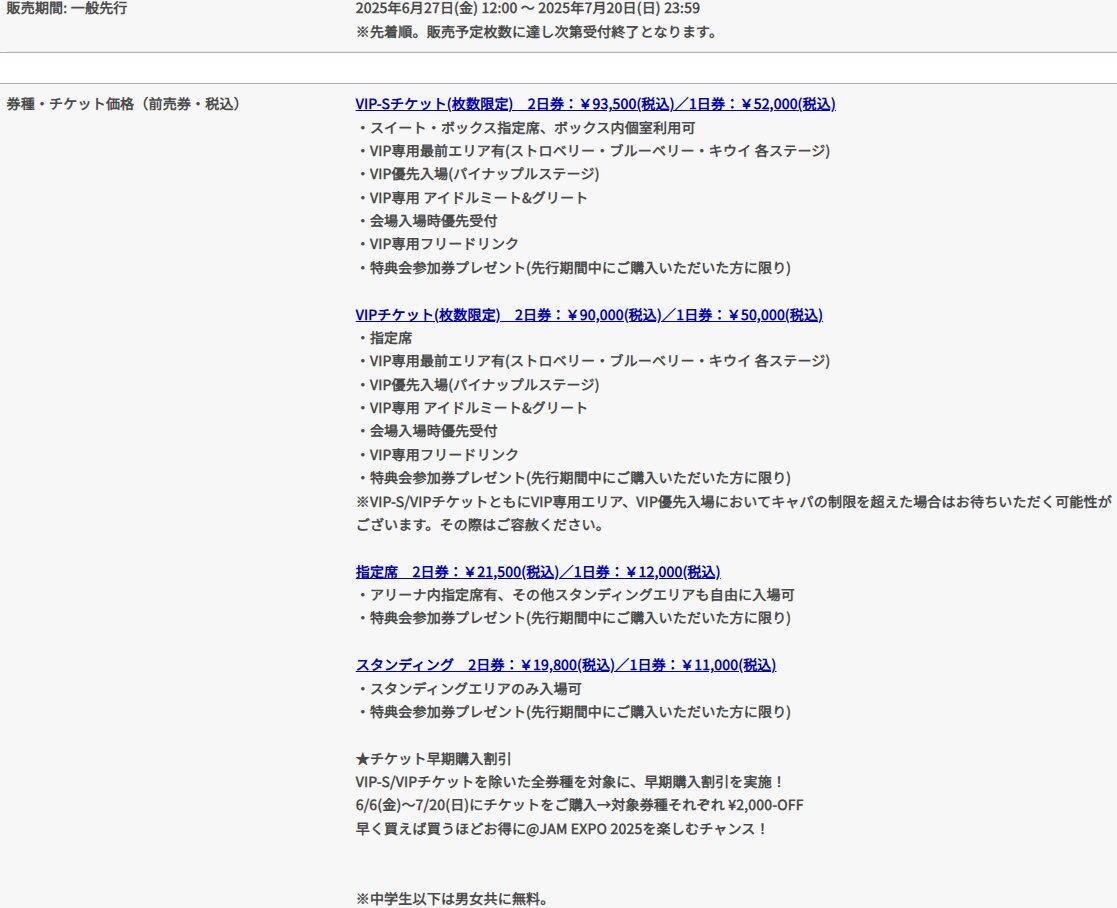Click 'VIP専用最前エリア有' line under VIP-Sチケット

[x=593, y=151]
